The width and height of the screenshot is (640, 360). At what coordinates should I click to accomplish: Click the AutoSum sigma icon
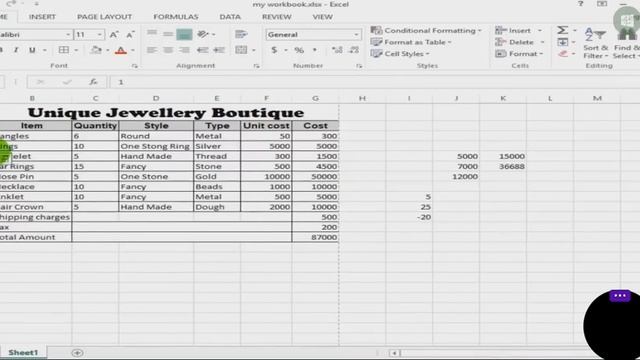coord(562,30)
